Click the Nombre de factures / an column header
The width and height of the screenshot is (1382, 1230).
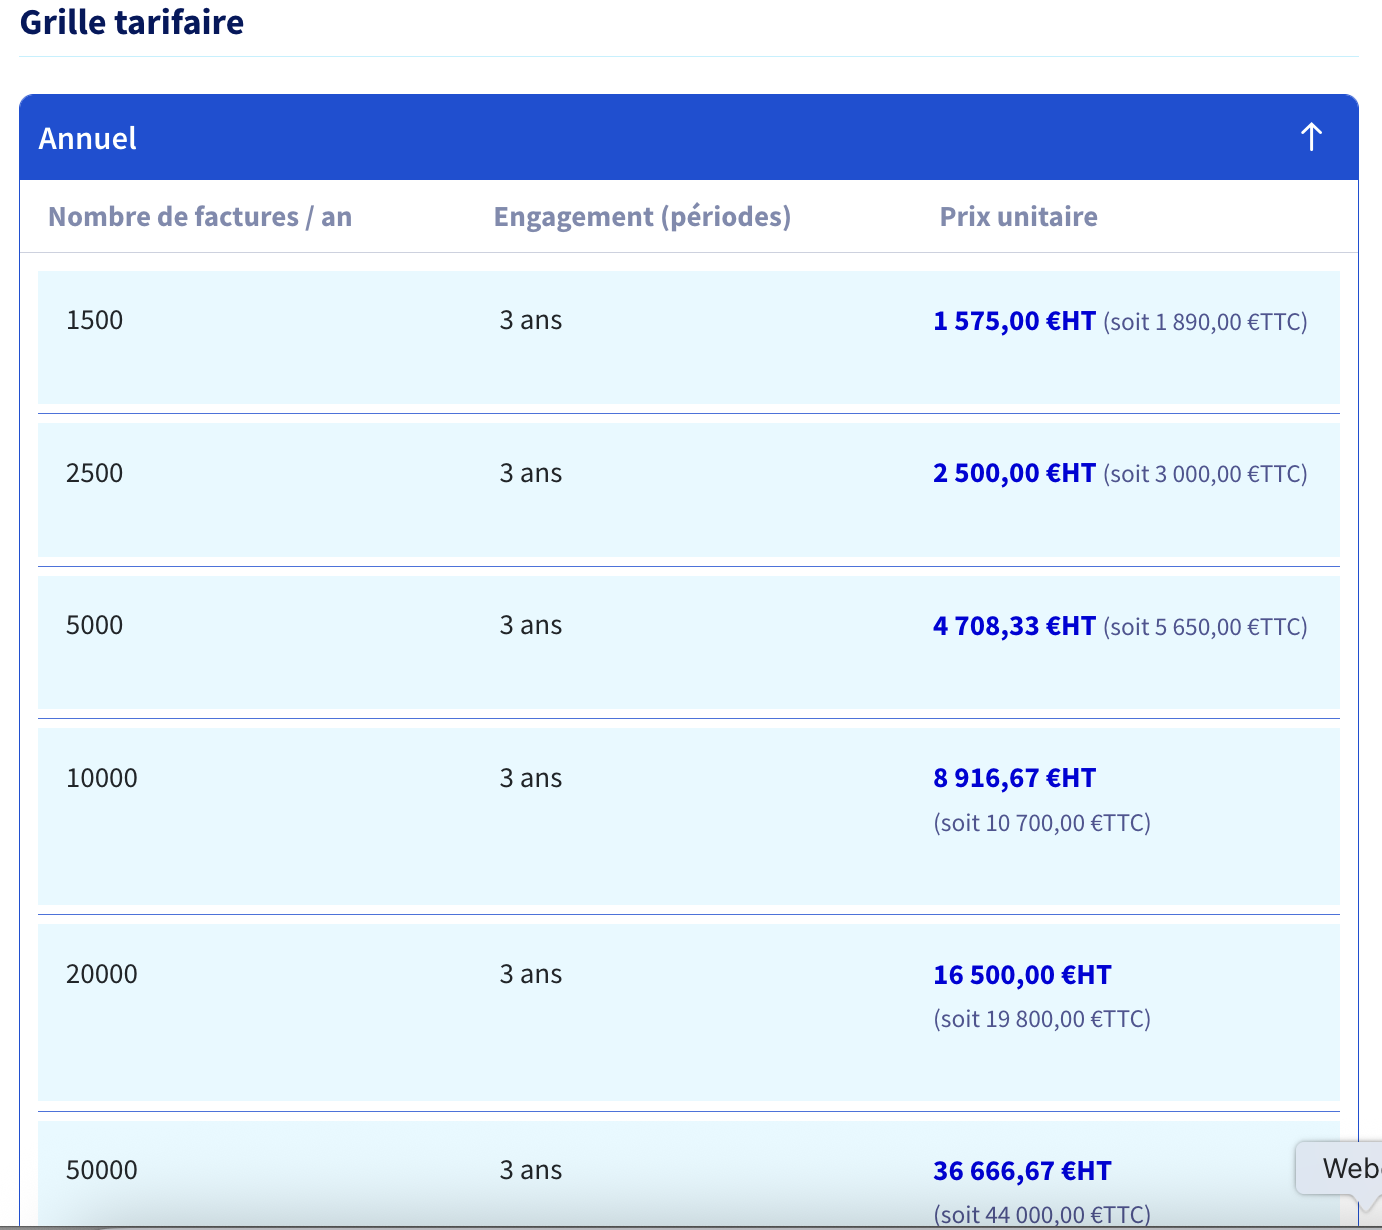coord(200,217)
